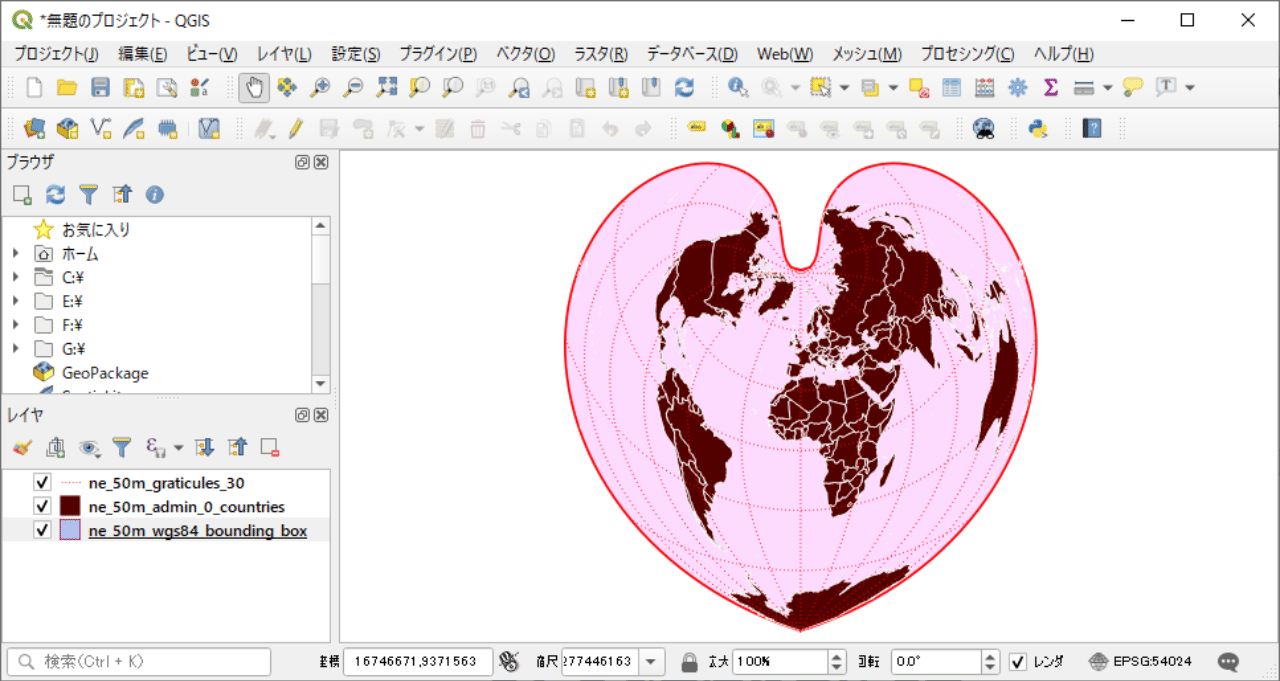Screen dimensions: 1280x681
Task: Click the search locator field
Action: point(139,662)
